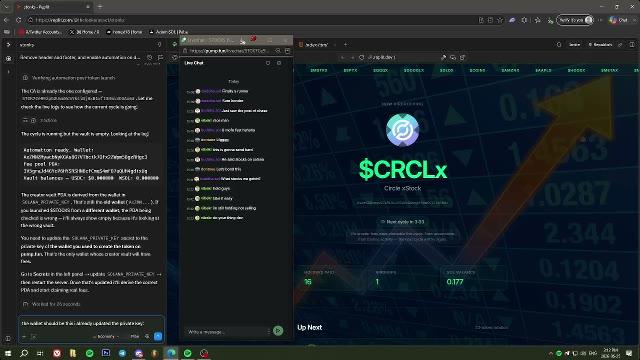Viewport: 640px width, 360px height.
Task: Click Live Chat bell icon
Action: coord(268,63)
